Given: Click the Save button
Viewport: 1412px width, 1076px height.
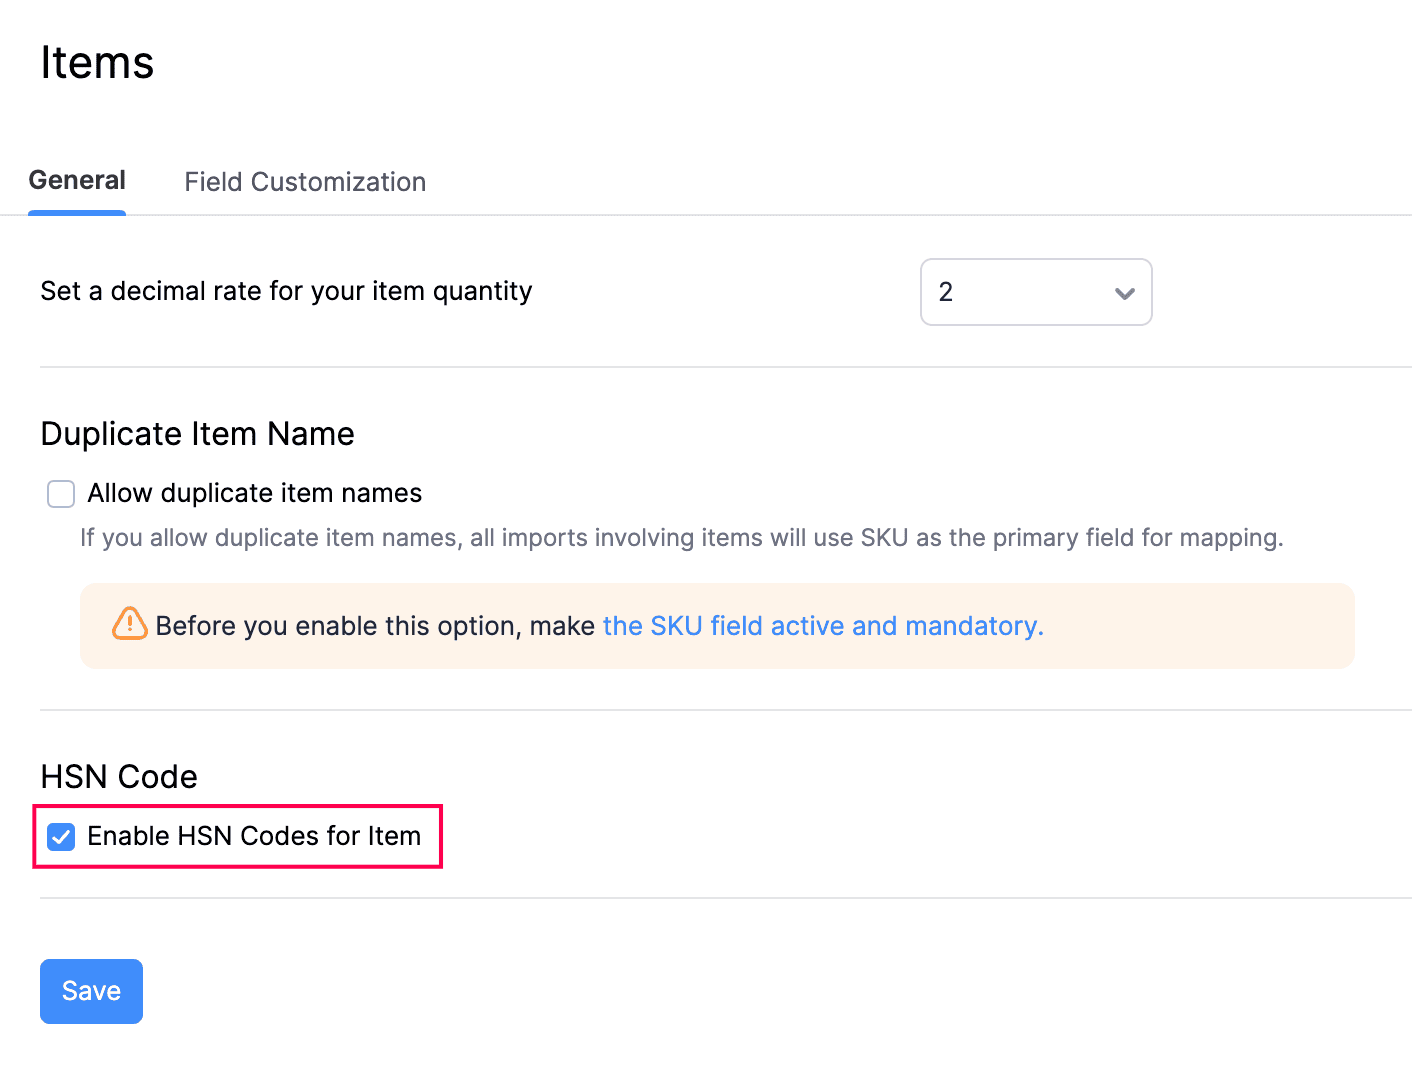Looking at the screenshot, I should [x=91, y=991].
